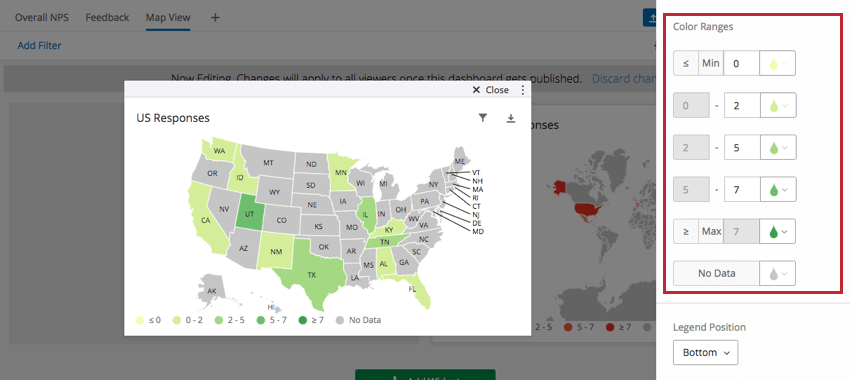
Task: Open color picker for Min range
Action: pos(778,63)
